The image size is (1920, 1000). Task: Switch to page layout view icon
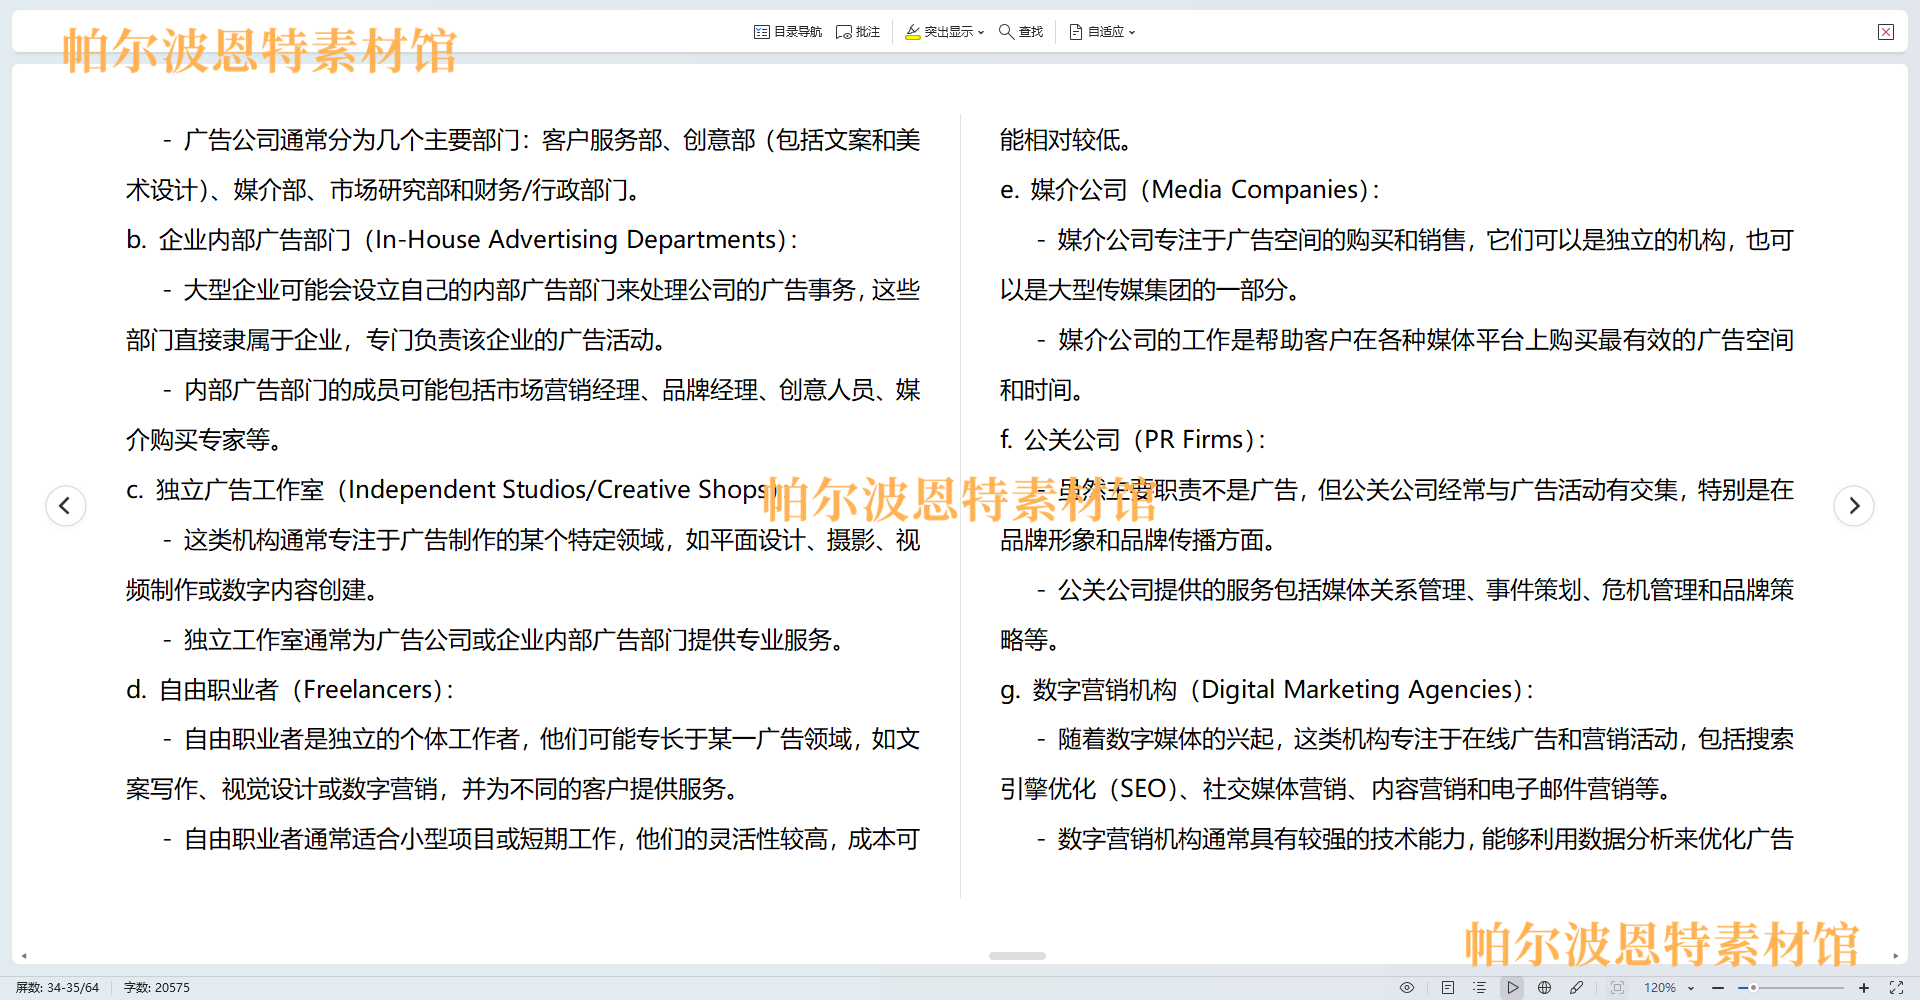coord(1448,987)
